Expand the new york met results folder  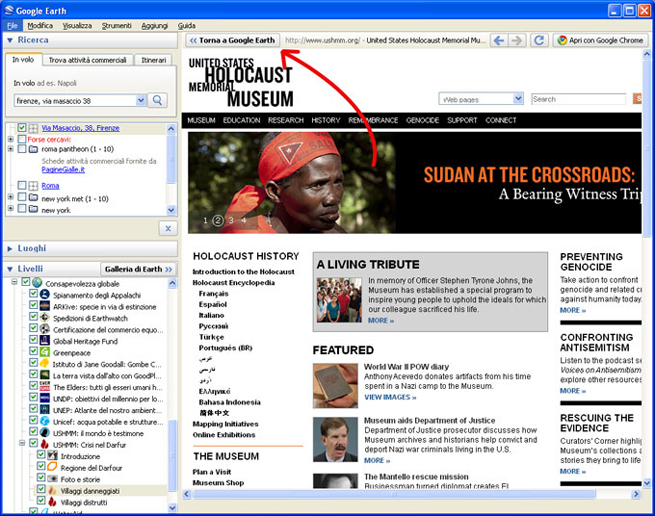pos(10,197)
